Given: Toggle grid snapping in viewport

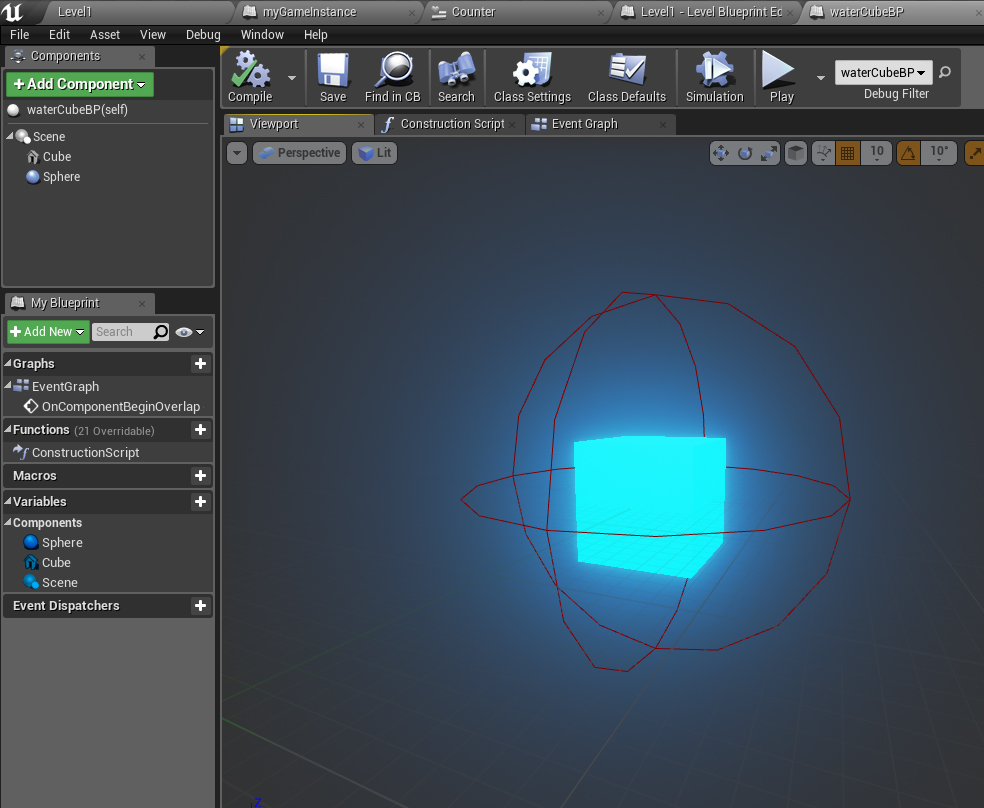Looking at the screenshot, I should 848,153.
